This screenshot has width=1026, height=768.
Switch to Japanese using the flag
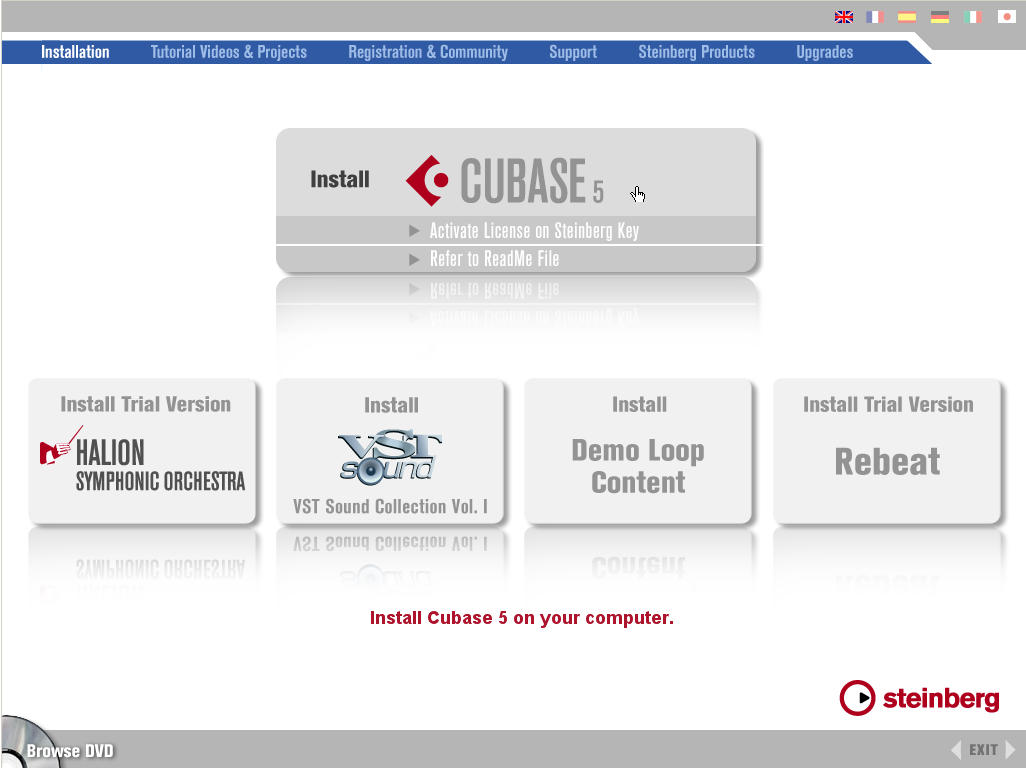point(1006,17)
